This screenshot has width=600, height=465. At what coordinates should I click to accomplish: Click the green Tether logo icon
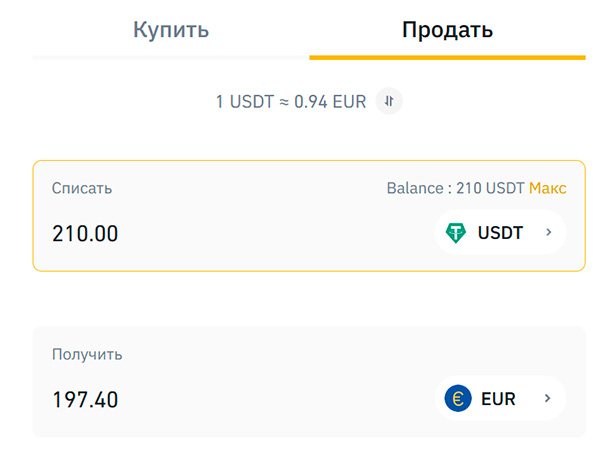(456, 233)
